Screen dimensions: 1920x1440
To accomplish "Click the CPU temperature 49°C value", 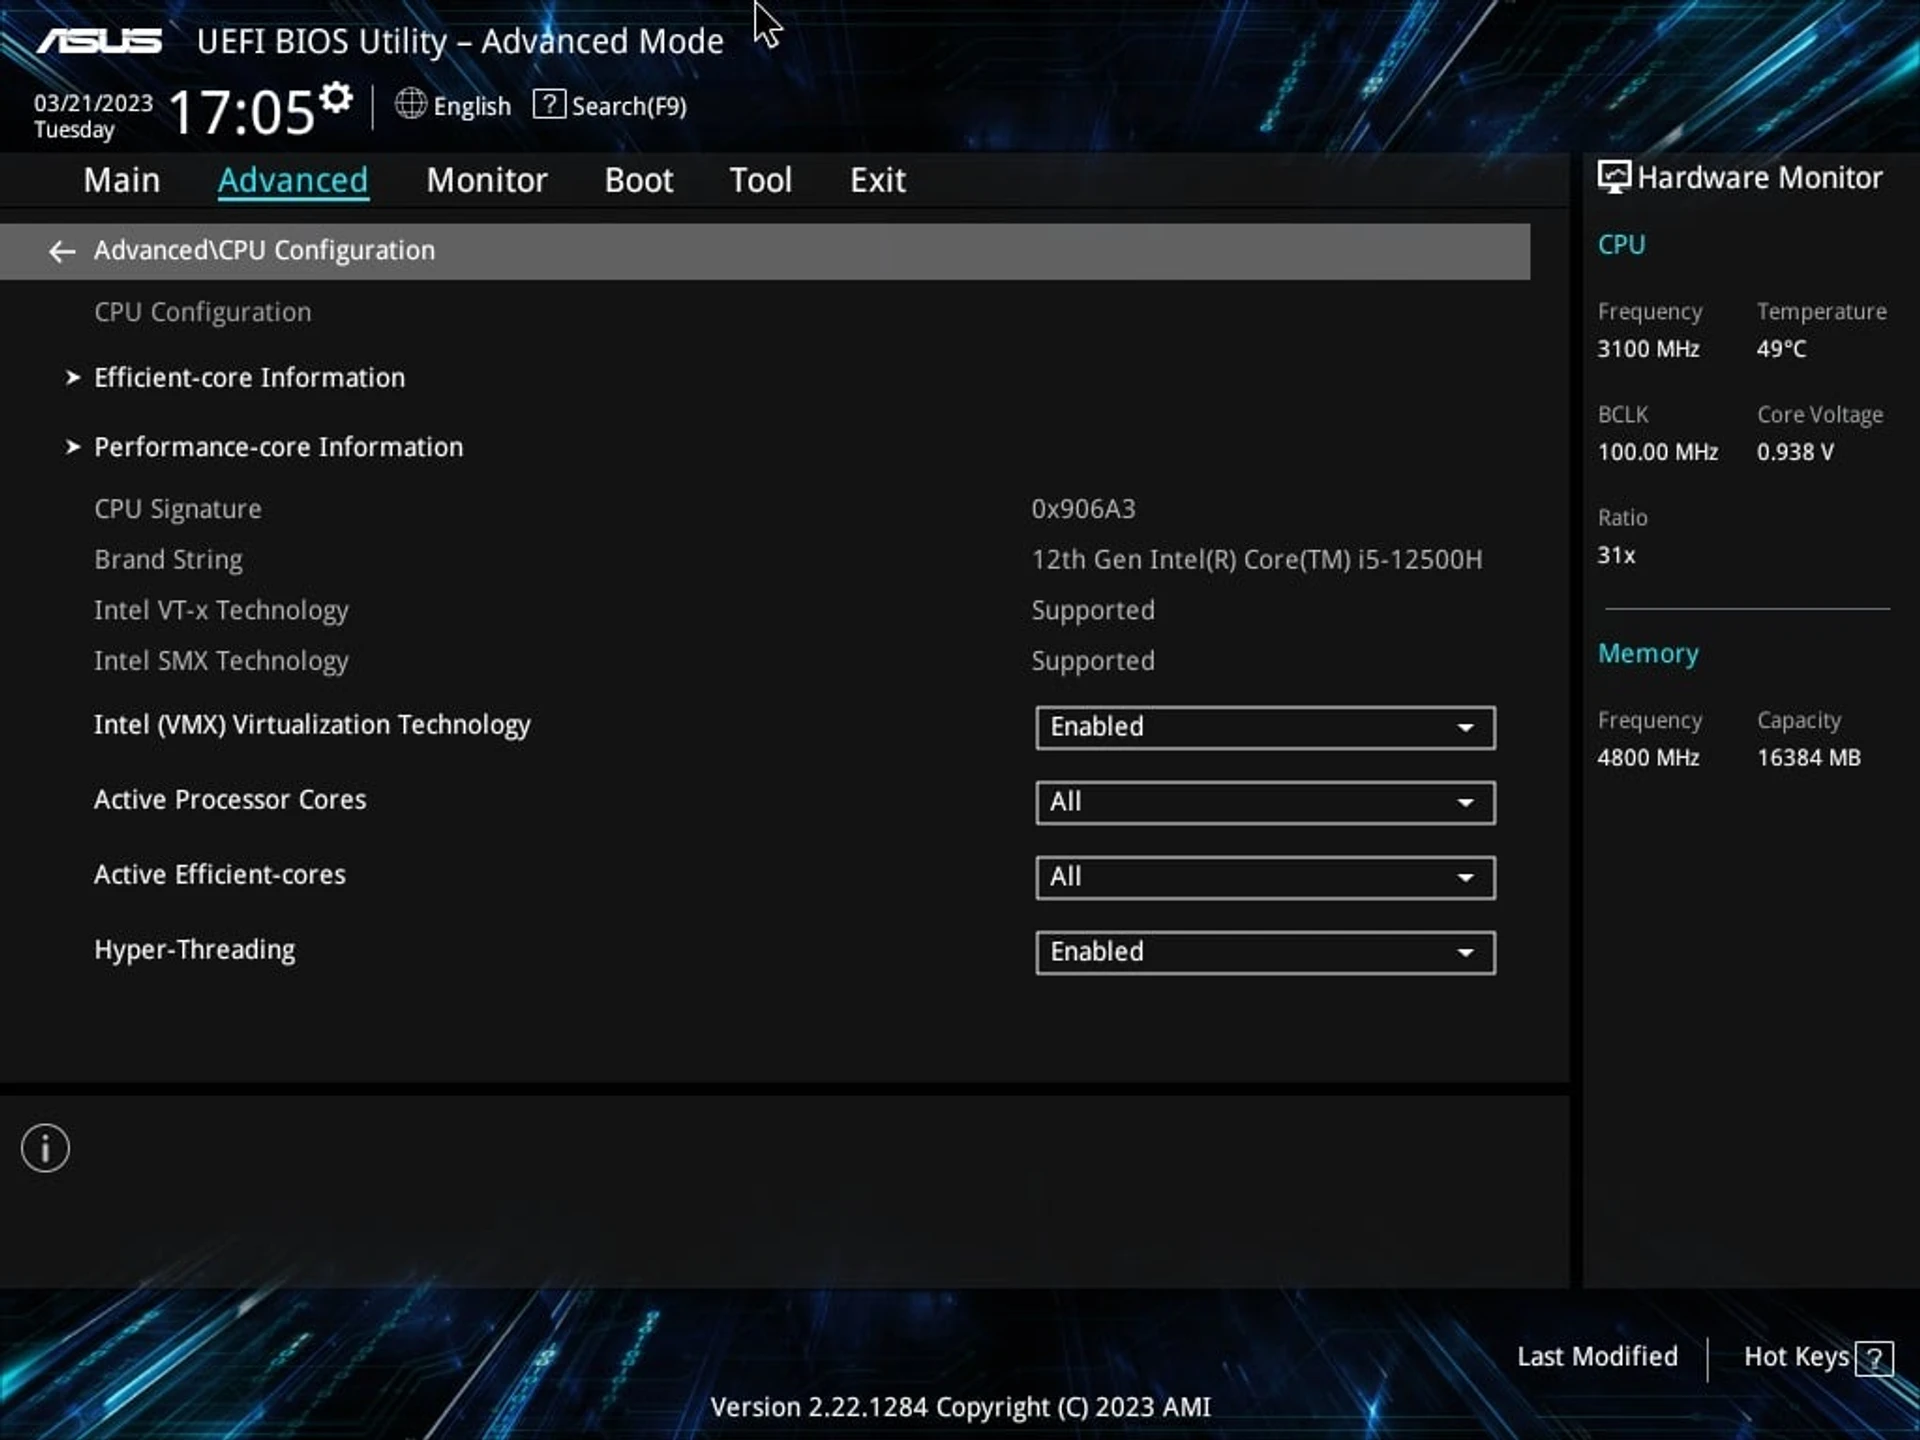I will (1781, 349).
